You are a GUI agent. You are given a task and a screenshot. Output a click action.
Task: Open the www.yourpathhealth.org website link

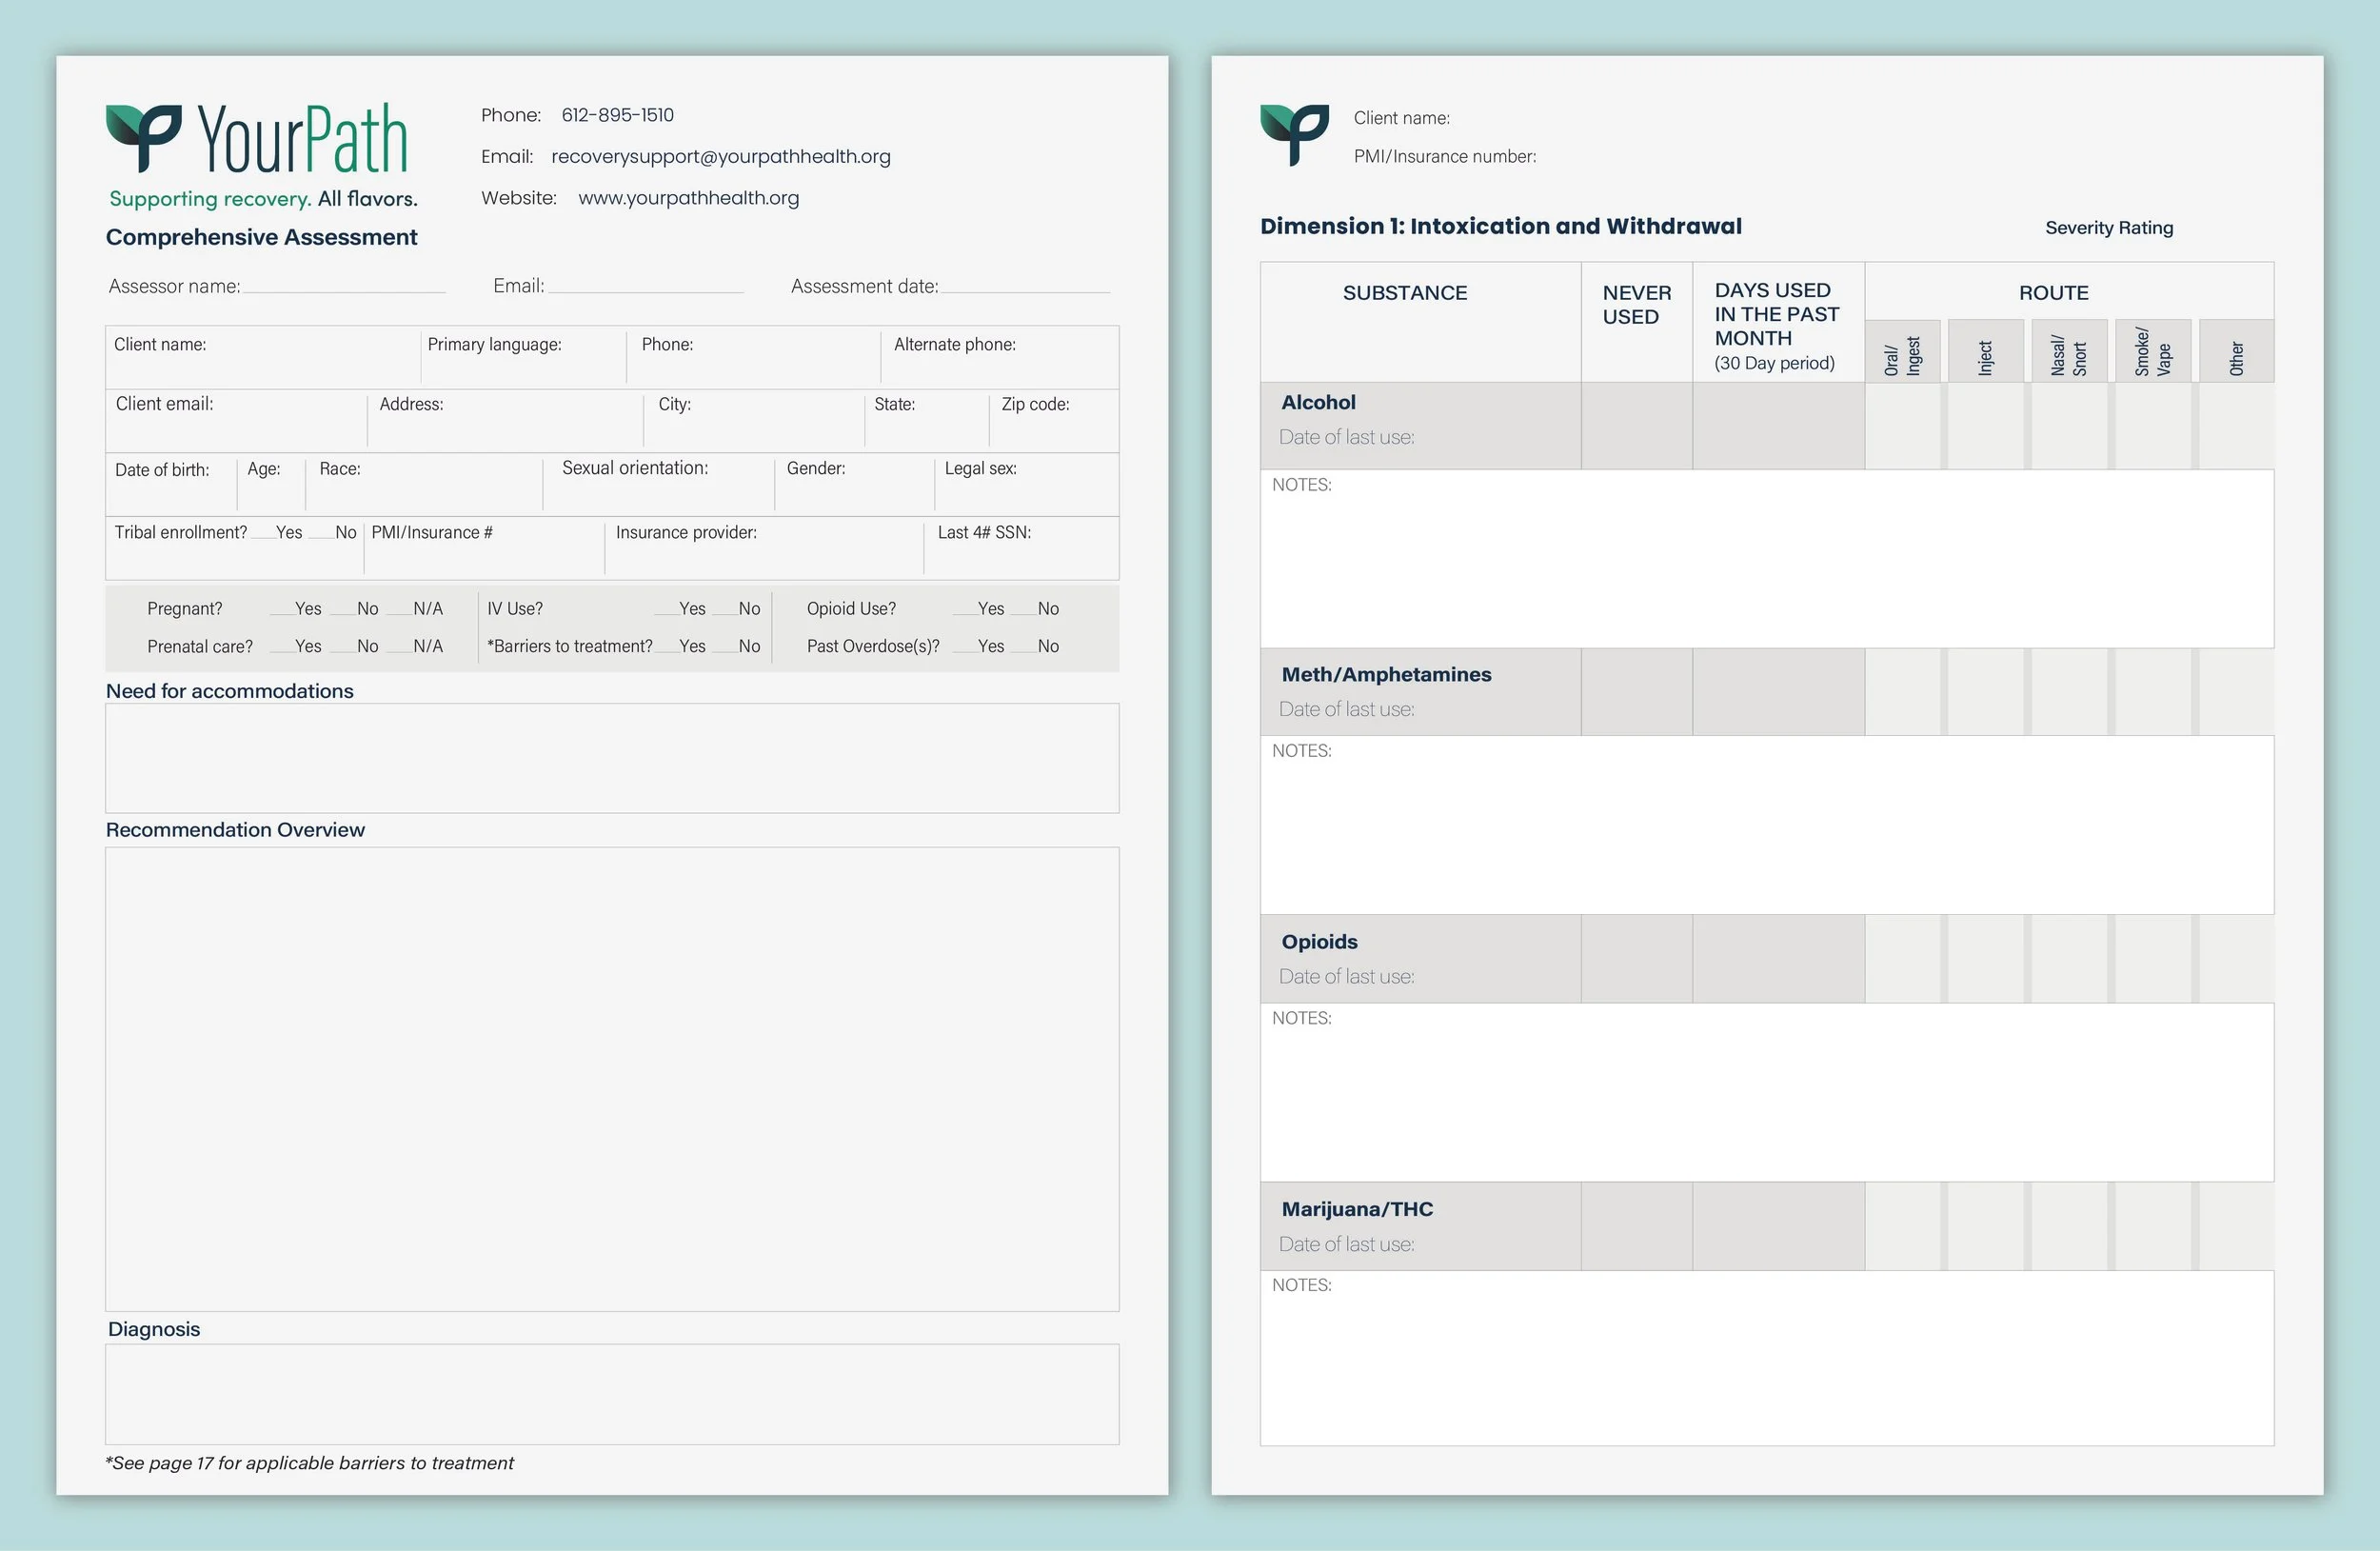[x=688, y=198]
